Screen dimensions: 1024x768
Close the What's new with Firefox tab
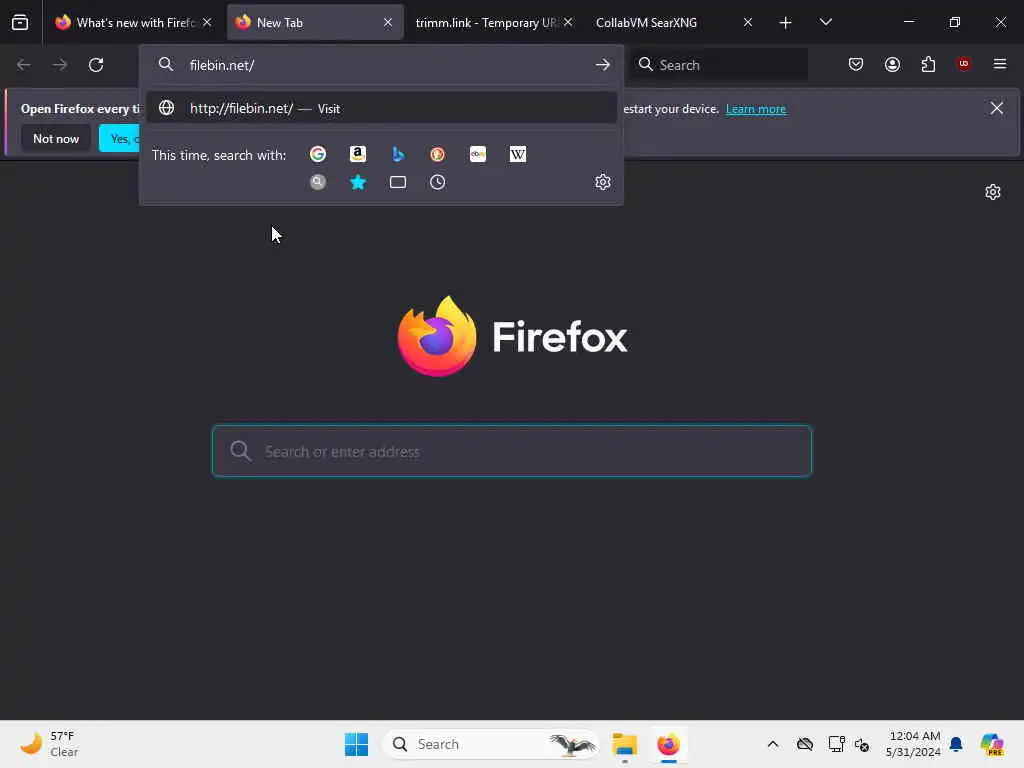pyautogui.click(x=207, y=22)
